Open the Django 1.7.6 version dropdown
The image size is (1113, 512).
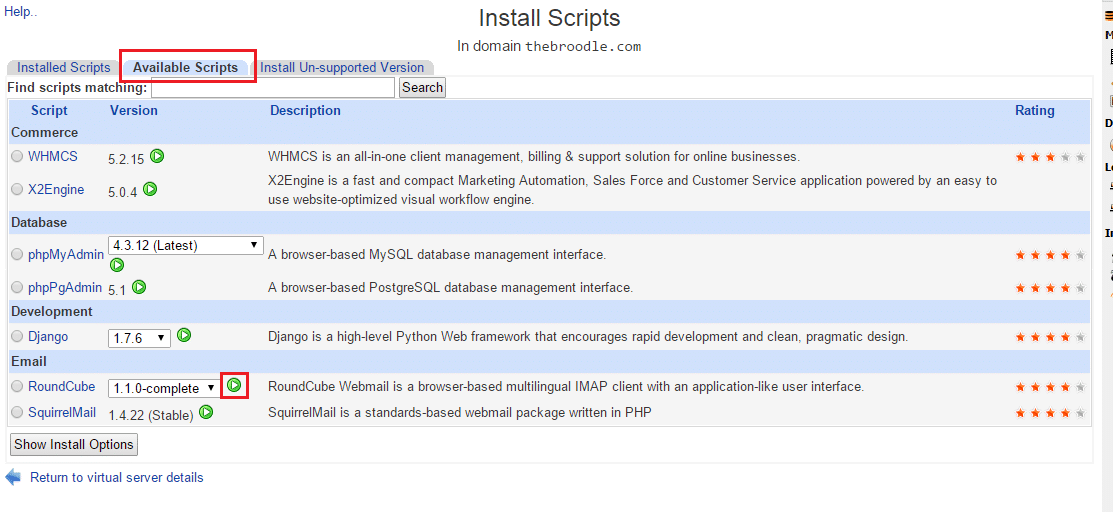click(139, 338)
